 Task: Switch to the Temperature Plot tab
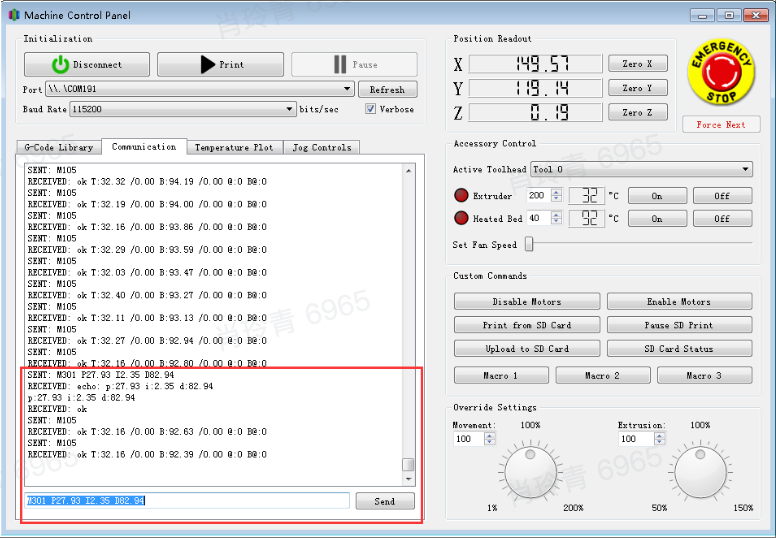(x=234, y=147)
